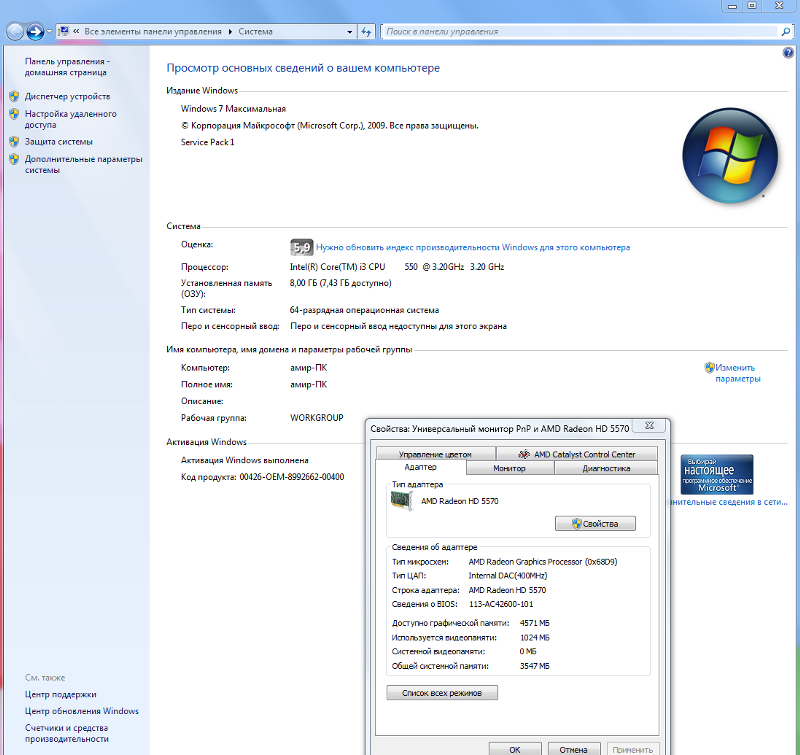Click 'Service Pack 1' text
Image resolution: width=800 pixels, height=755 pixels.
[207, 142]
